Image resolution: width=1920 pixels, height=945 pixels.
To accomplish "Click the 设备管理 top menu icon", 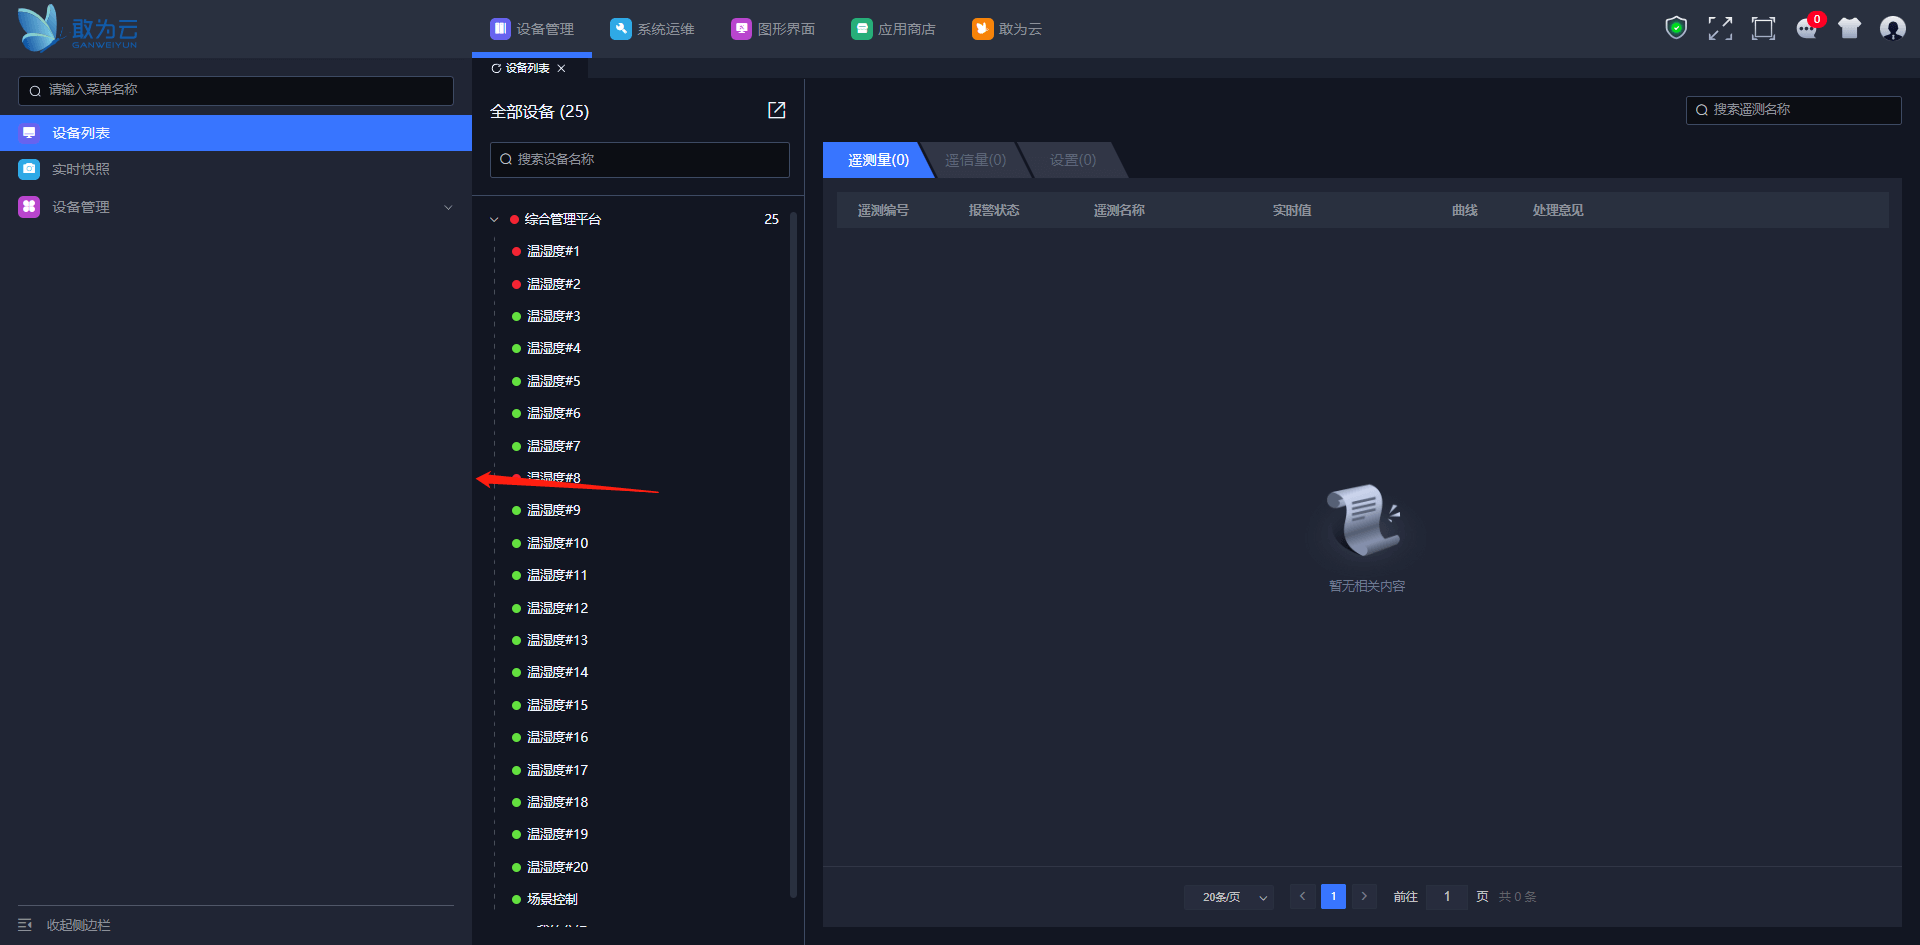I will pos(500,29).
